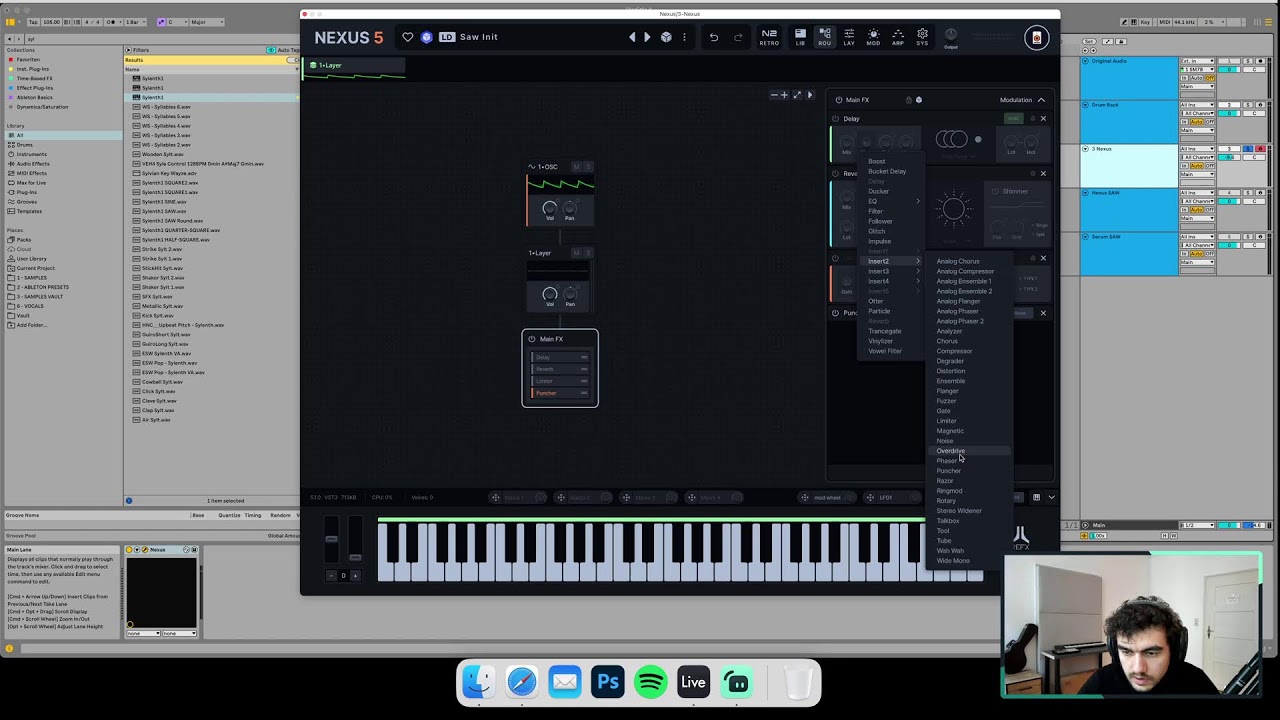Pick Vowel Filter from the FX menu
This screenshot has width=1280, height=720.
[x=885, y=351]
